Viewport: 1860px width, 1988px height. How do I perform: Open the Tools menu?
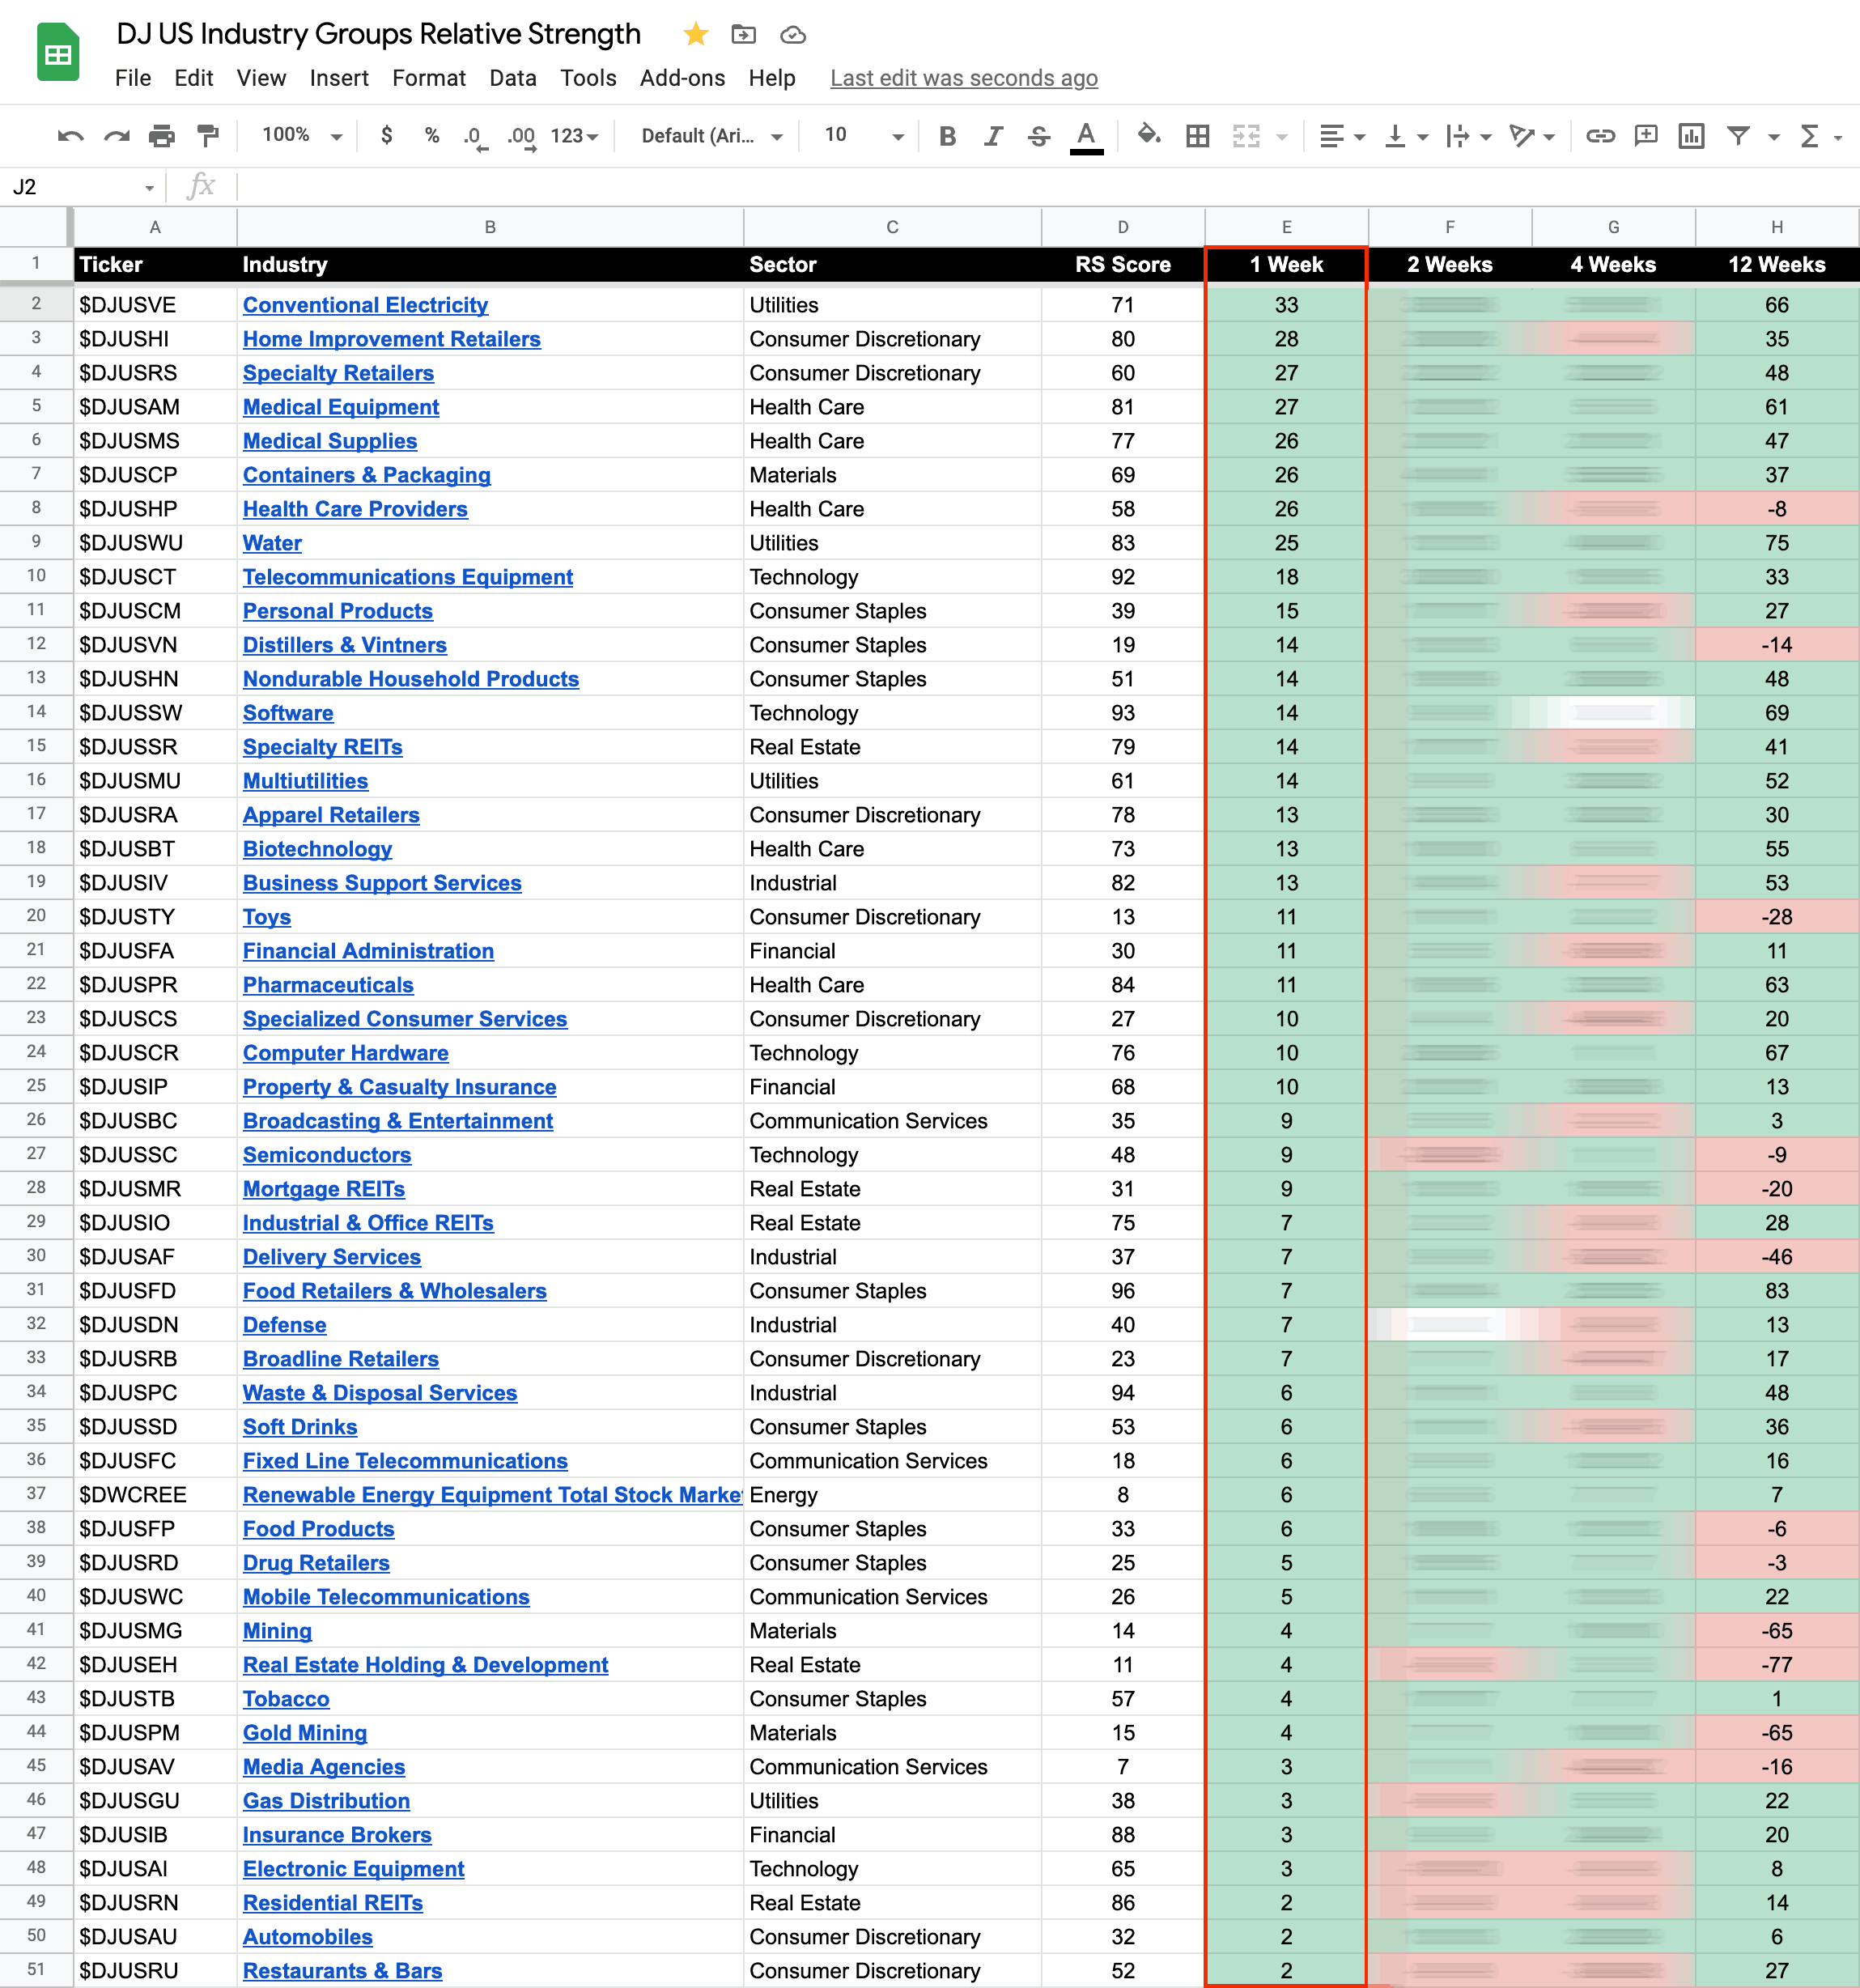coord(588,78)
